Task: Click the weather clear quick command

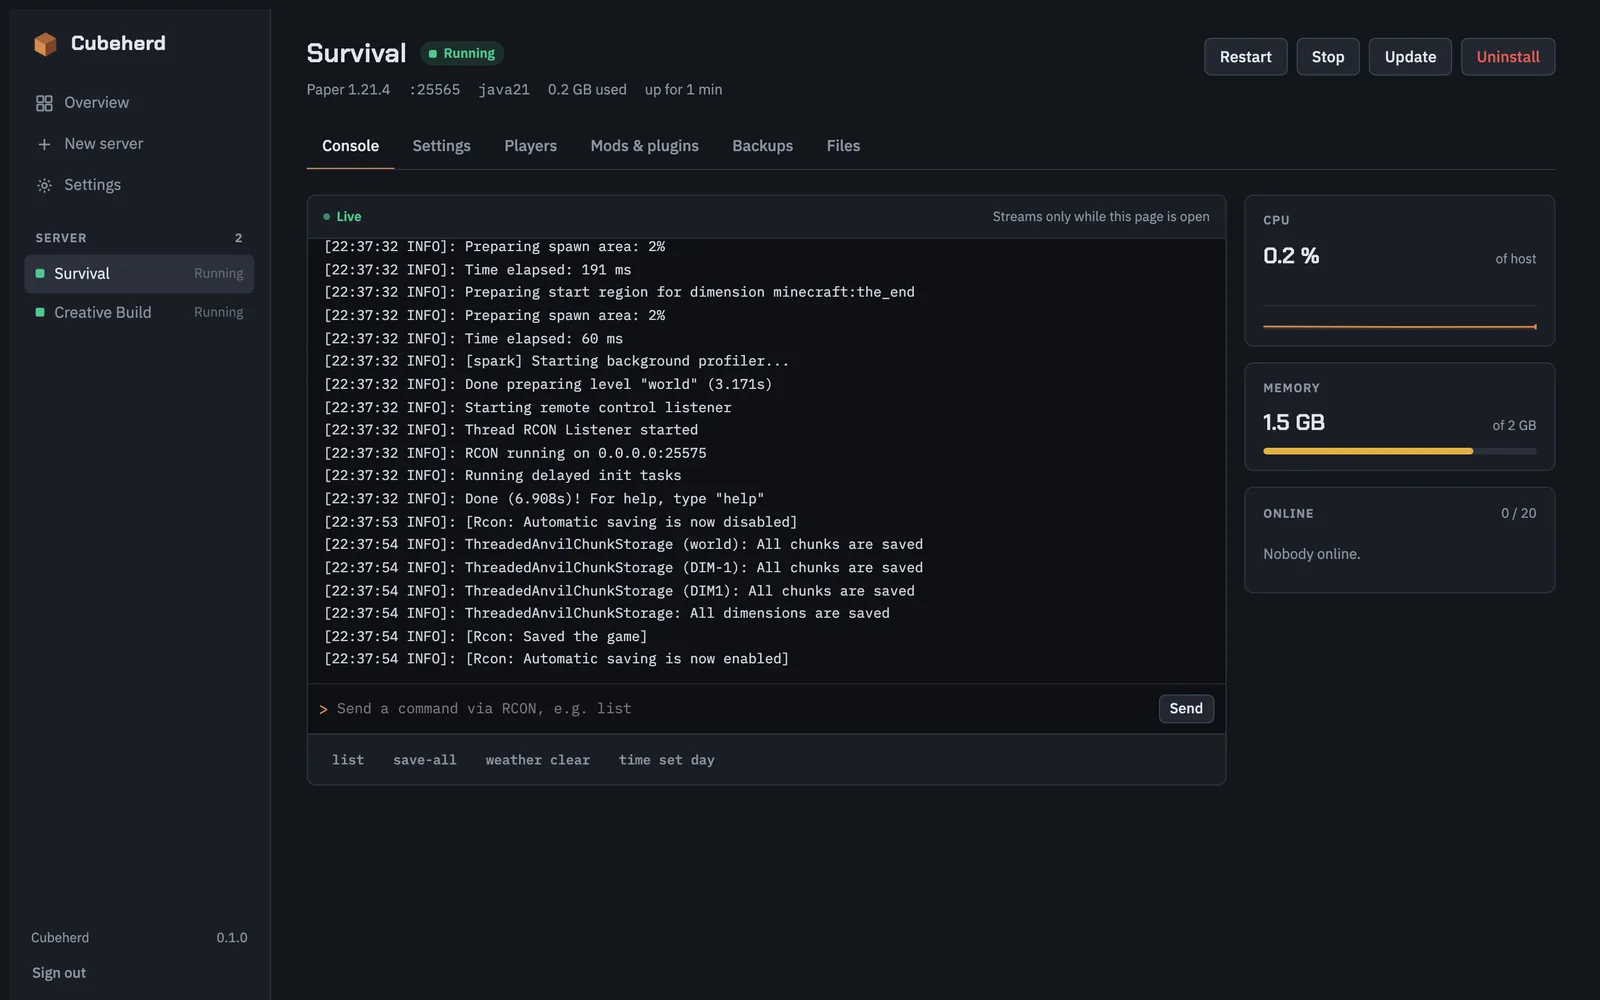Action: (x=538, y=760)
